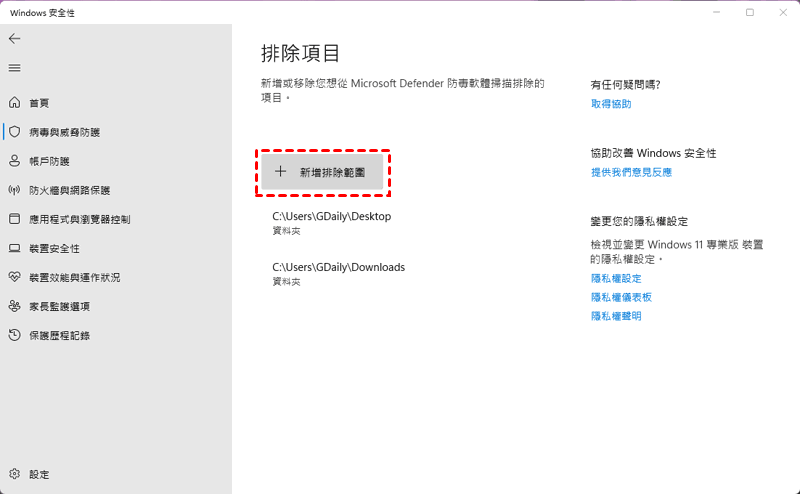Click the protection history clock icon
This screenshot has height=494, width=800.
(14, 335)
